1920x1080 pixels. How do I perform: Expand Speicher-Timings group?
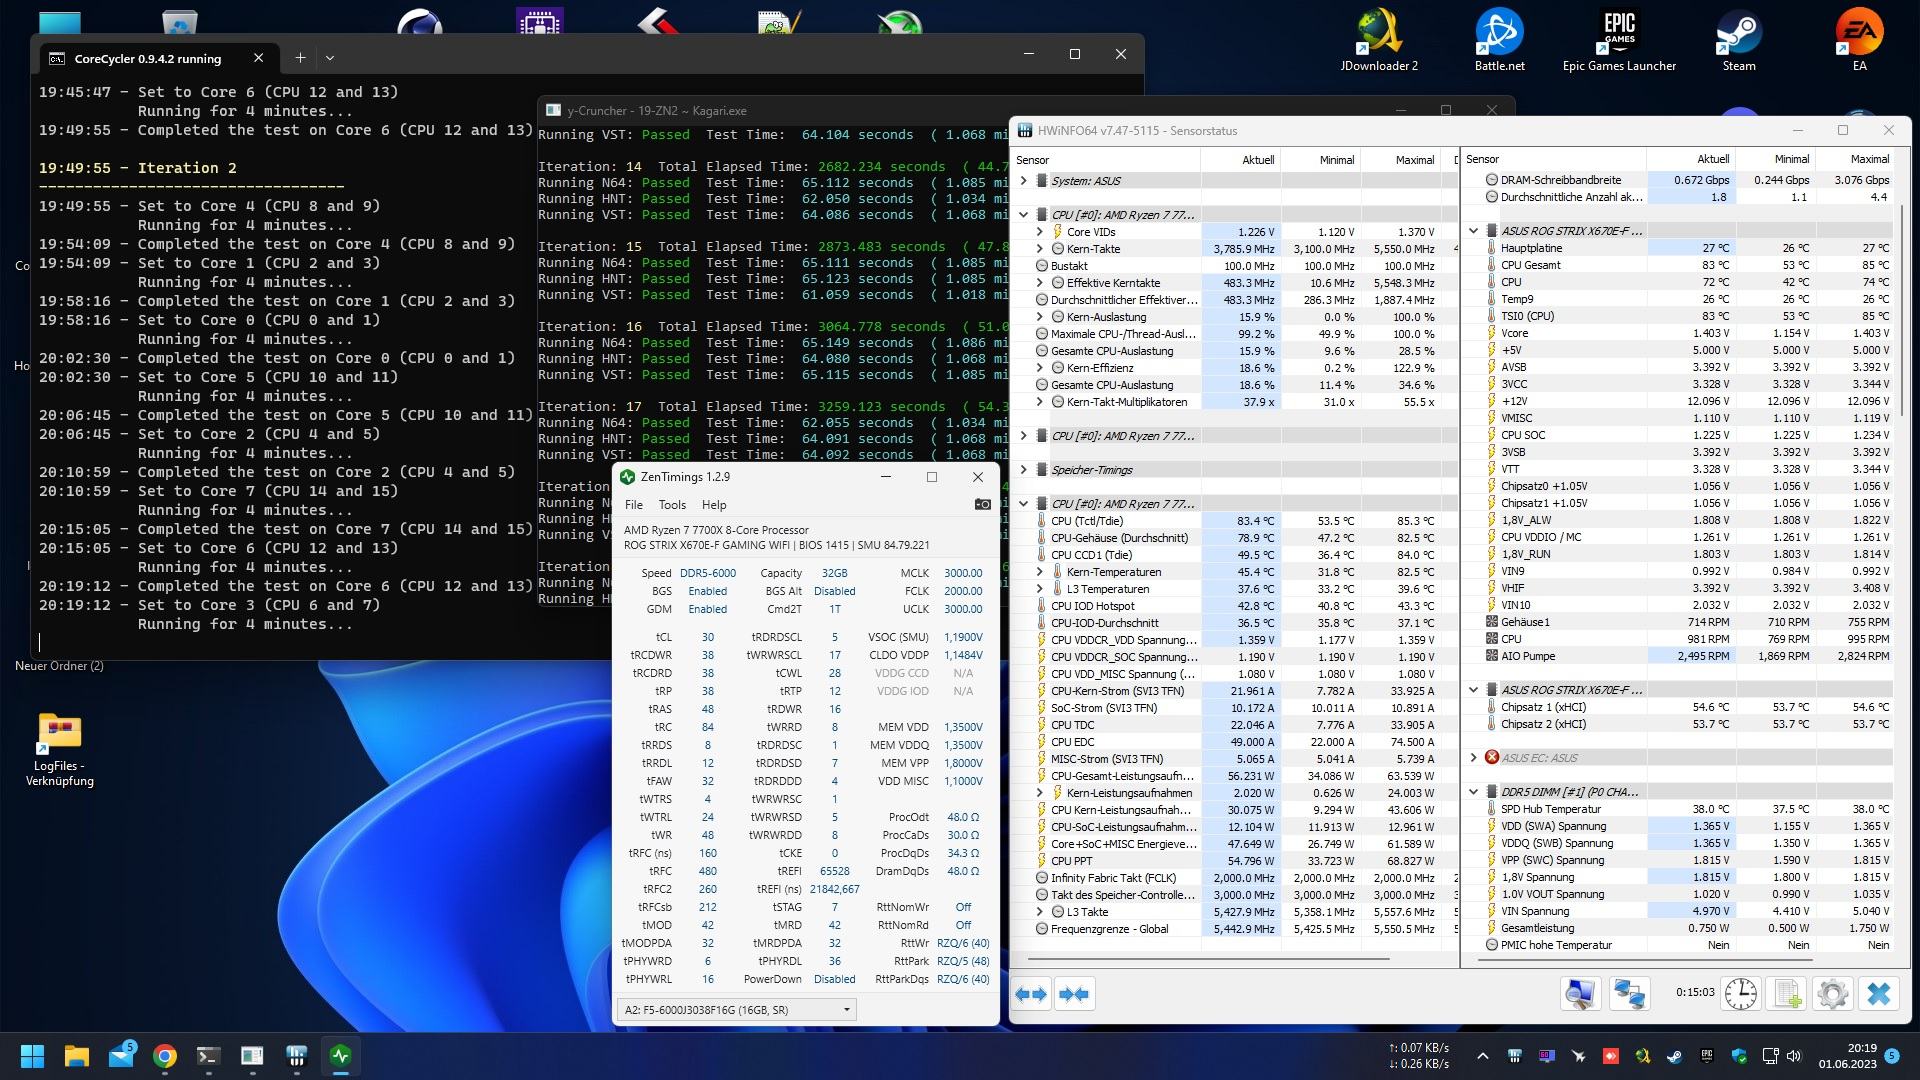tap(1023, 470)
